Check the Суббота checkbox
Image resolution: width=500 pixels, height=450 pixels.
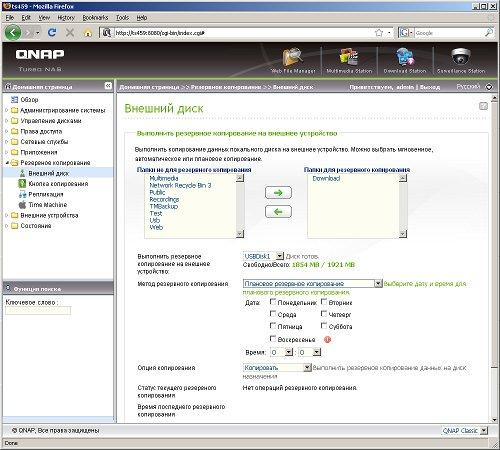point(324,326)
